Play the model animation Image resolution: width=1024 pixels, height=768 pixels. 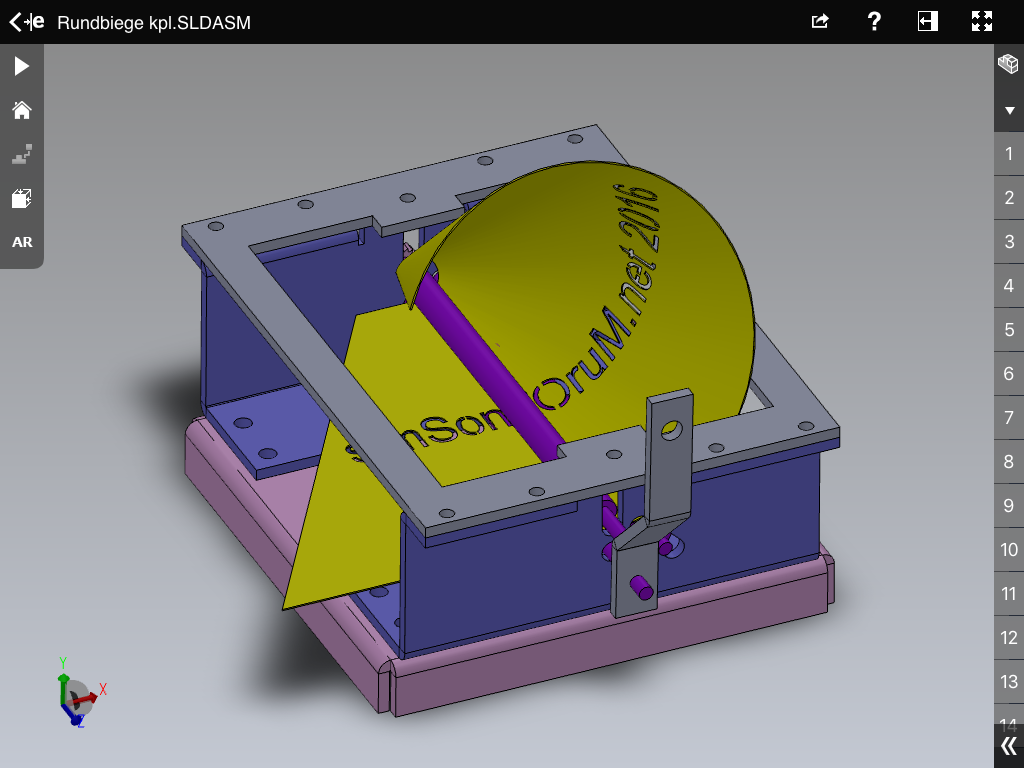pyautogui.click(x=21, y=66)
